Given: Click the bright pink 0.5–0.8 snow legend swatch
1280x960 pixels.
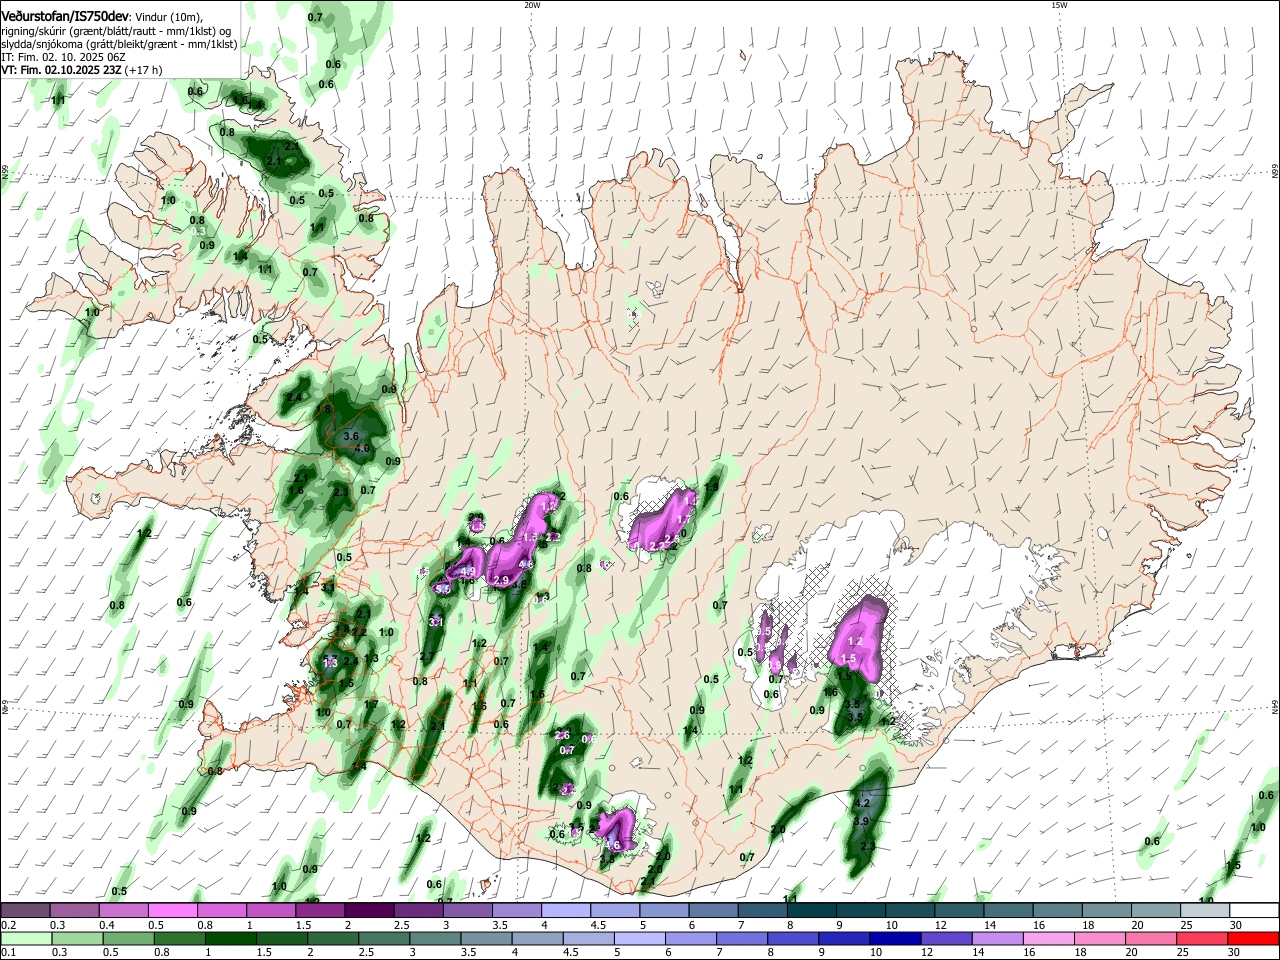Looking at the screenshot, I should (x=172, y=911).
